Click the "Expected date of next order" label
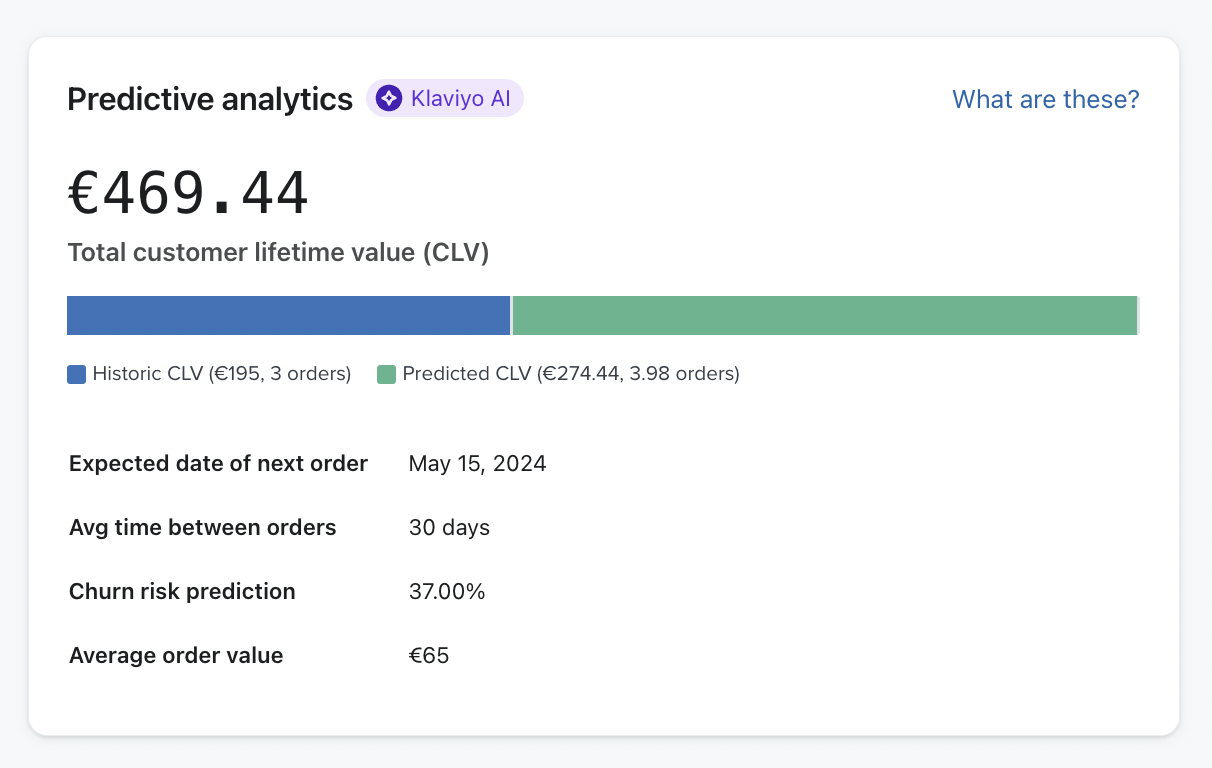1212x768 pixels. (x=218, y=463)
